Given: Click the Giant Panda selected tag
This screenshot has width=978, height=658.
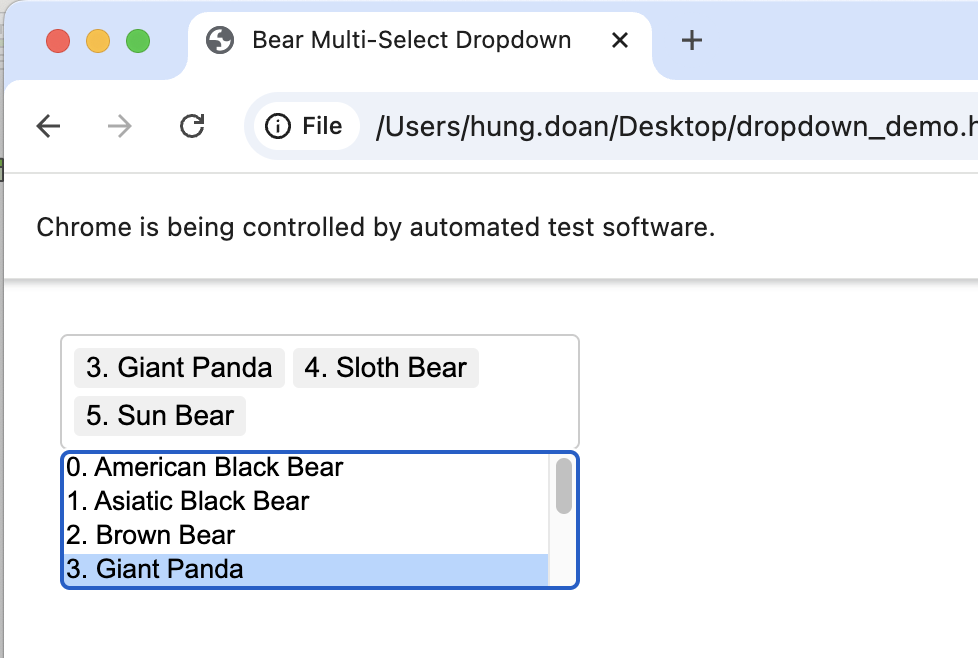Looking at the screenshot, I should click(179, 368).
